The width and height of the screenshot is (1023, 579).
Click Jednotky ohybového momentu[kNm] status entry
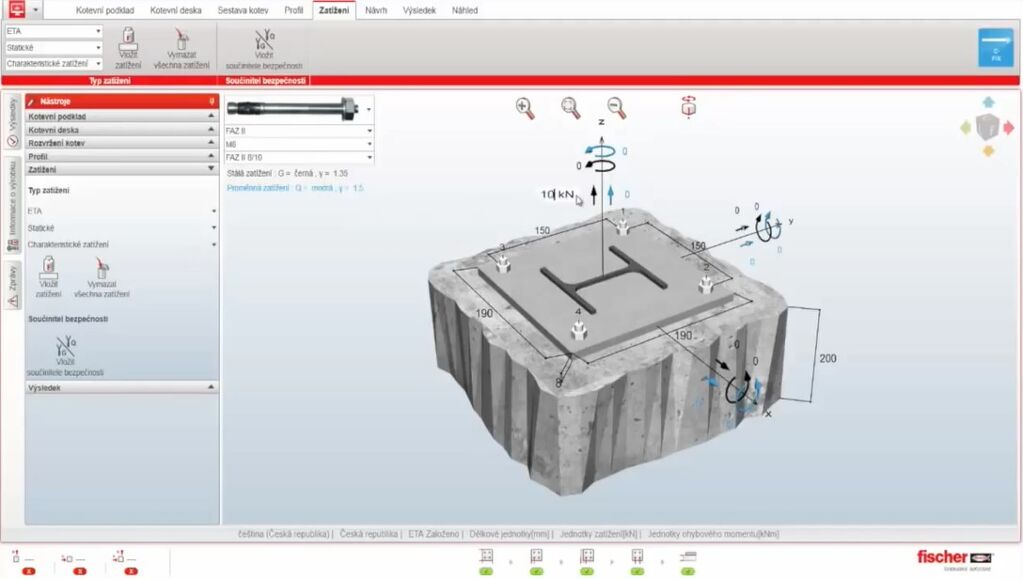pos(713,534)
